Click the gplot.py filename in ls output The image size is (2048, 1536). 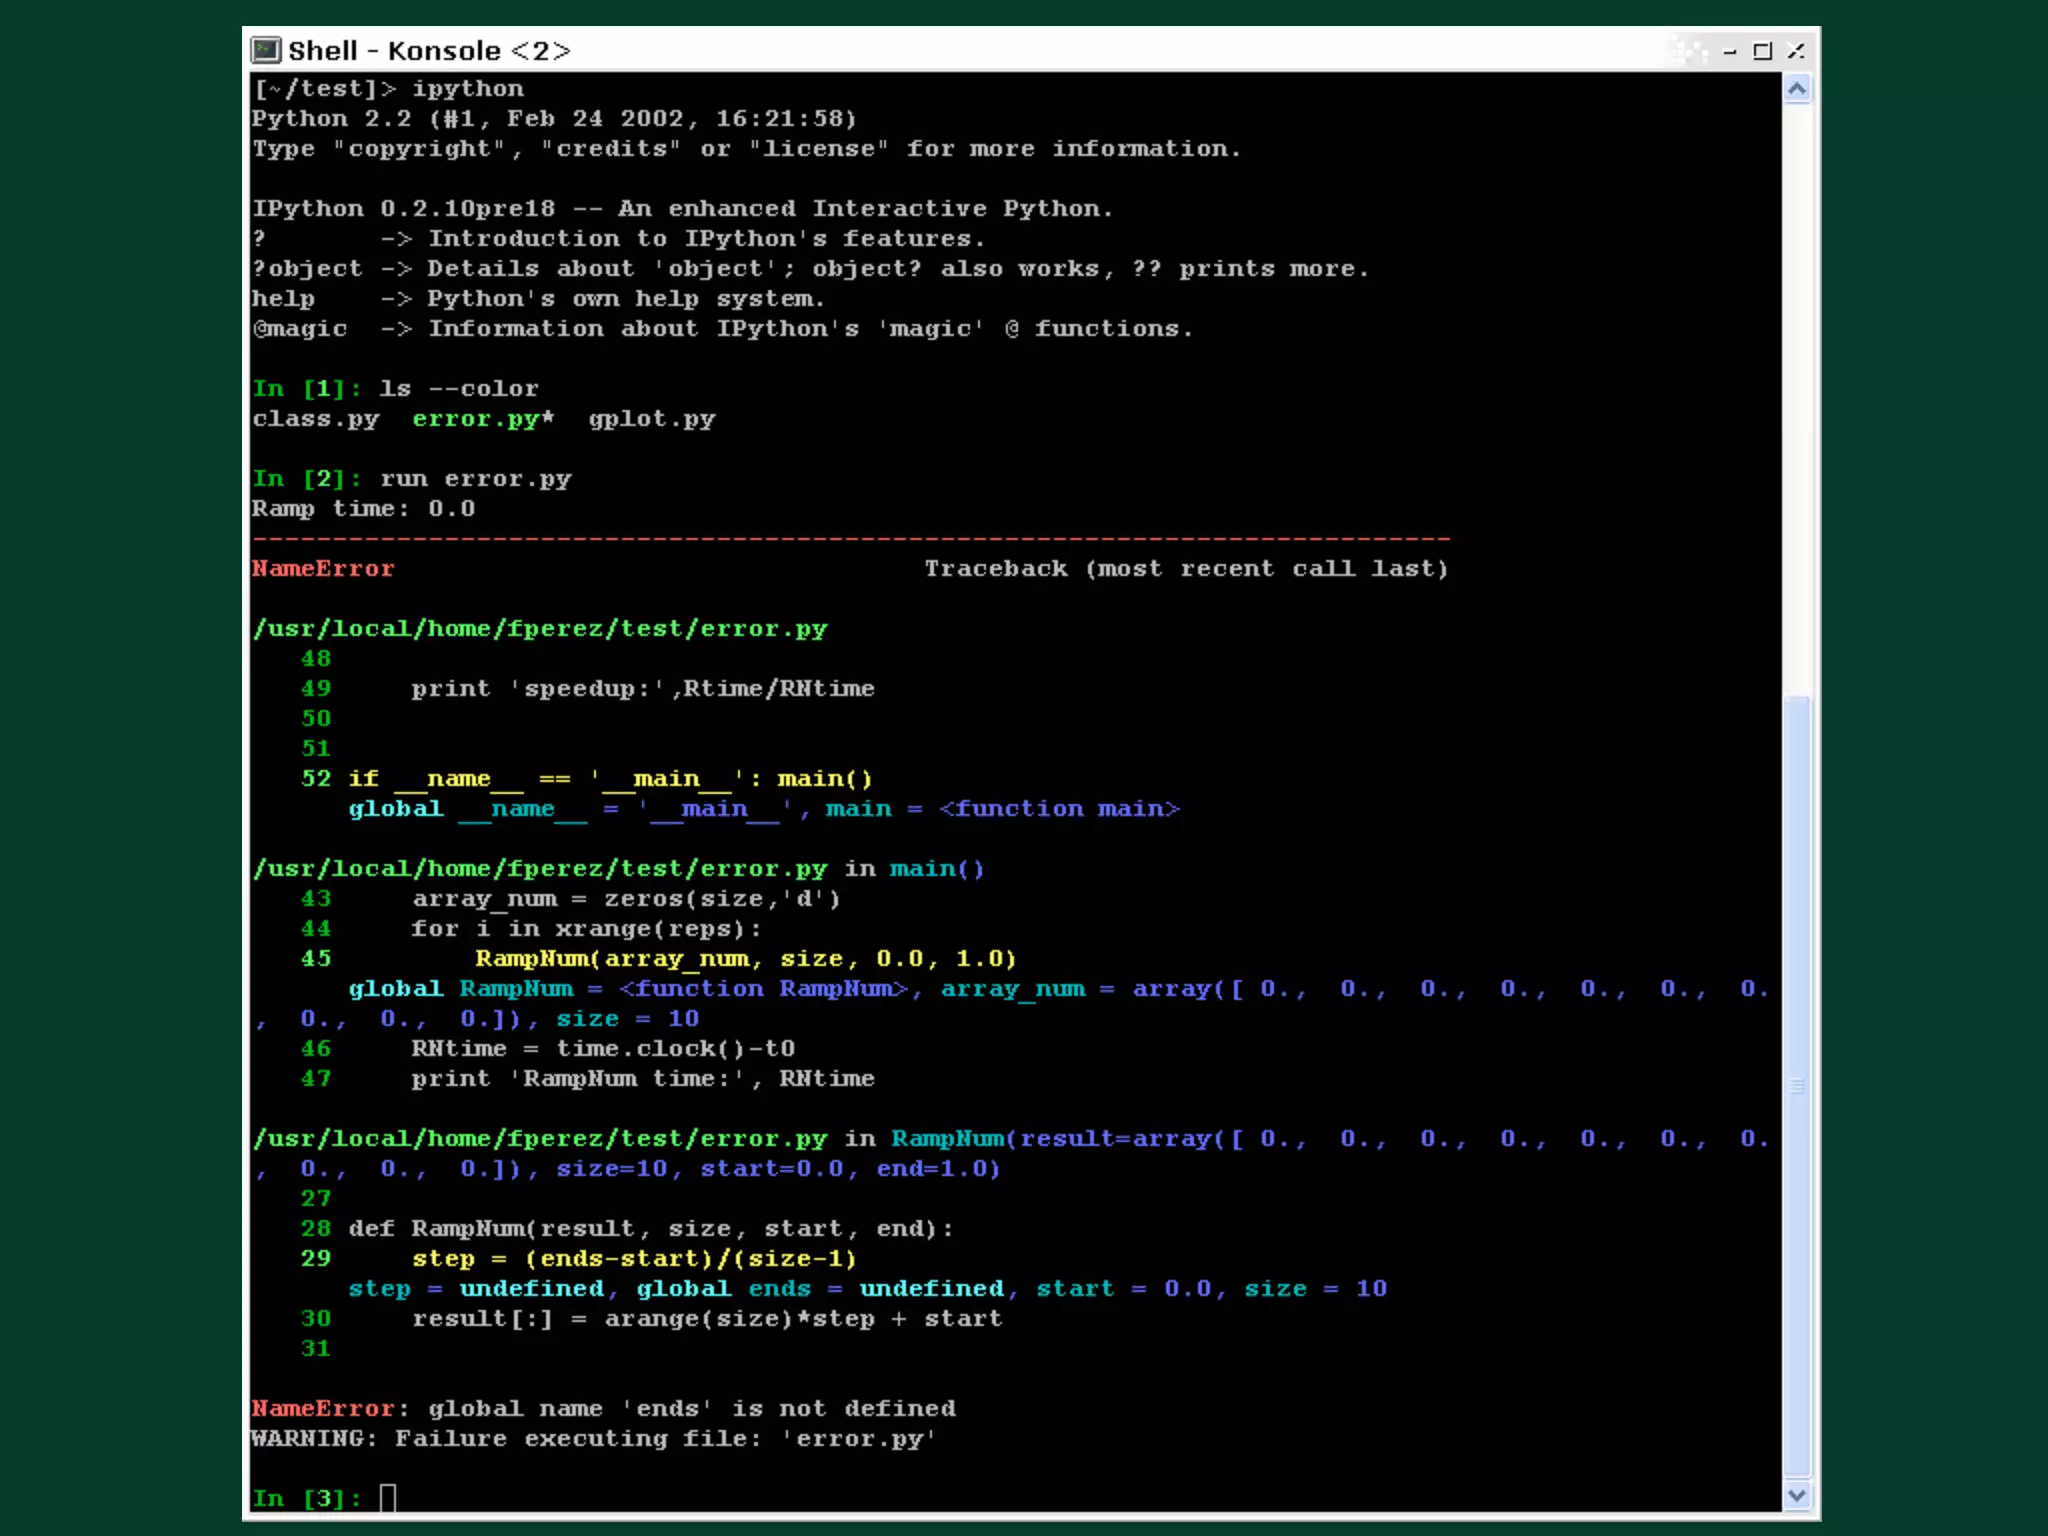(652, 419)
